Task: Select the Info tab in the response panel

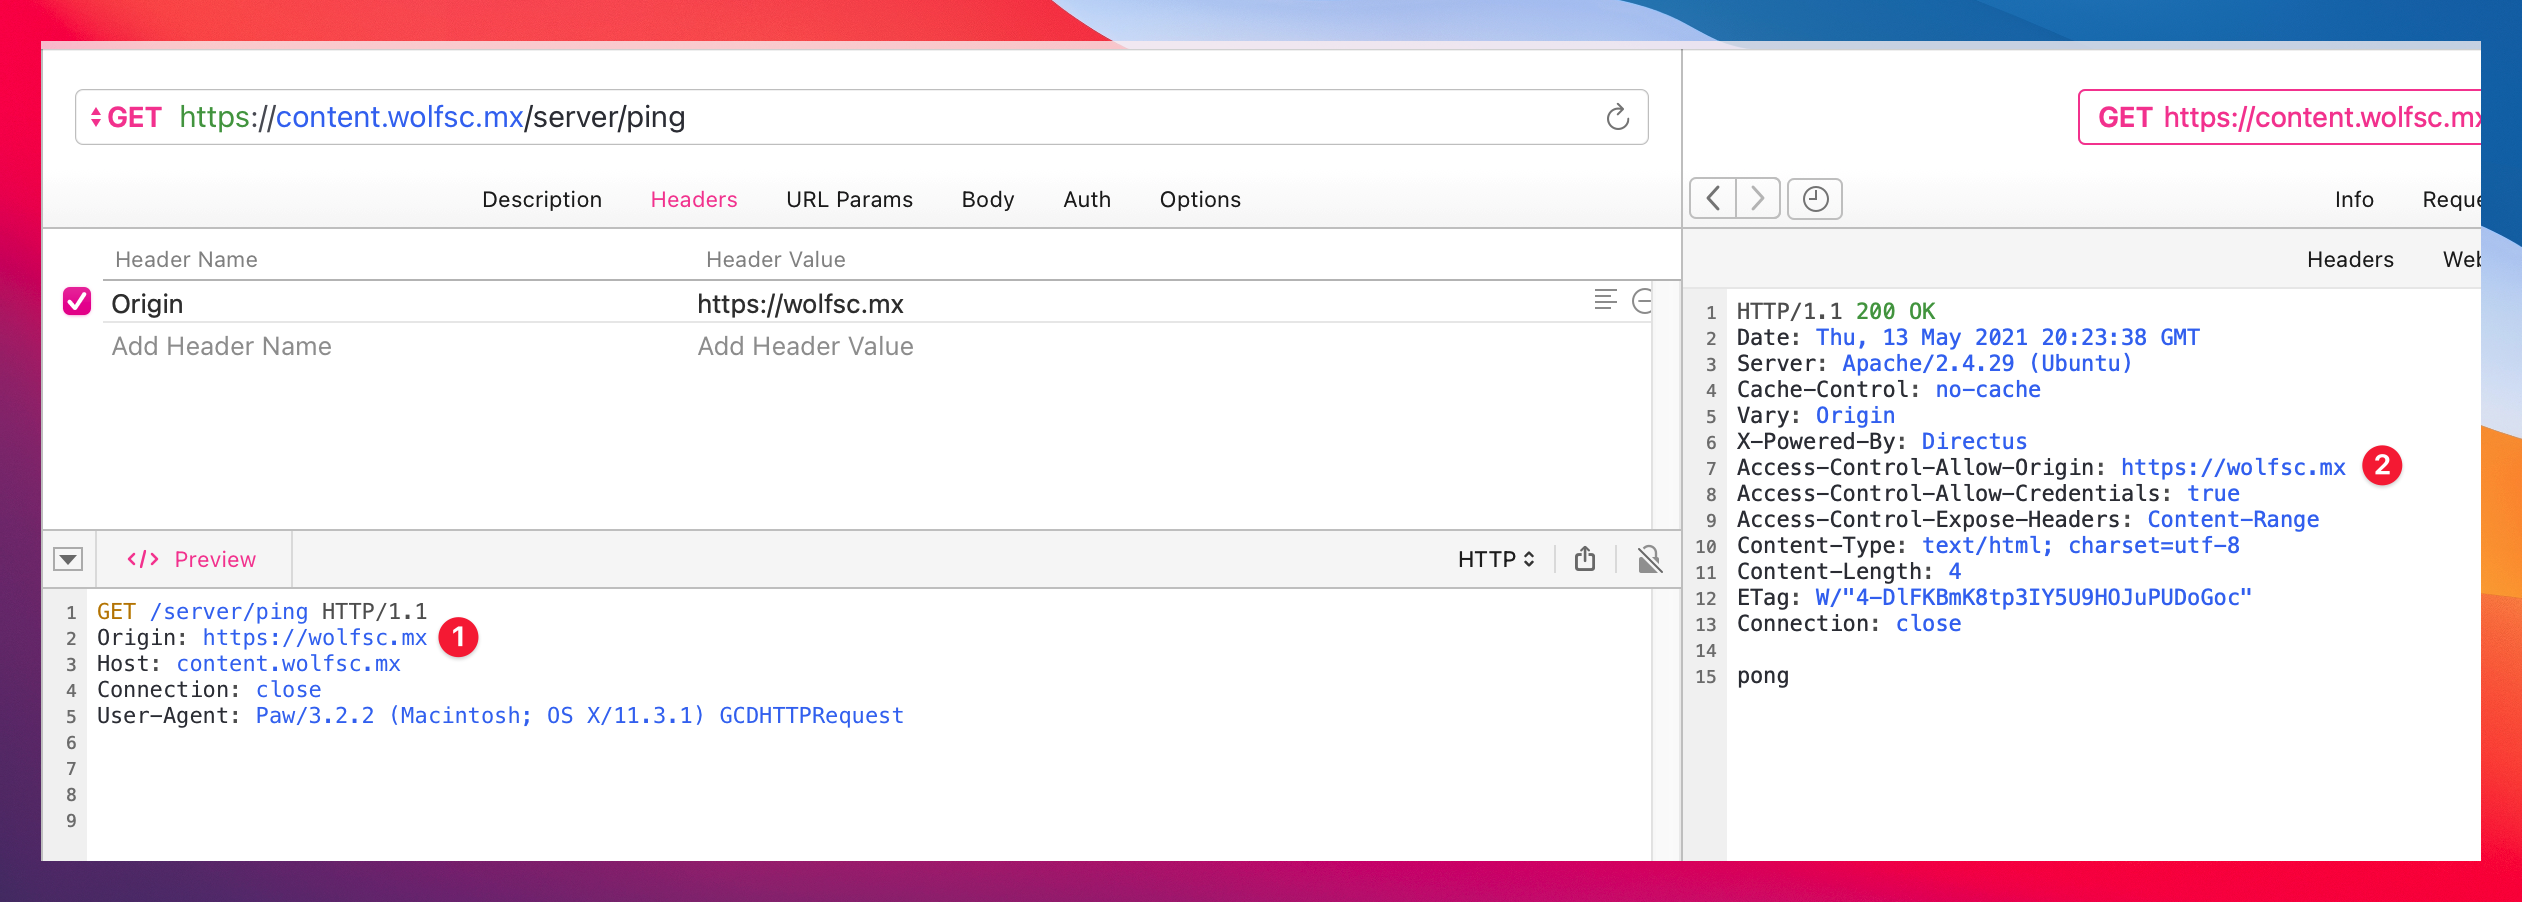Action: [x=2356, y=199]
